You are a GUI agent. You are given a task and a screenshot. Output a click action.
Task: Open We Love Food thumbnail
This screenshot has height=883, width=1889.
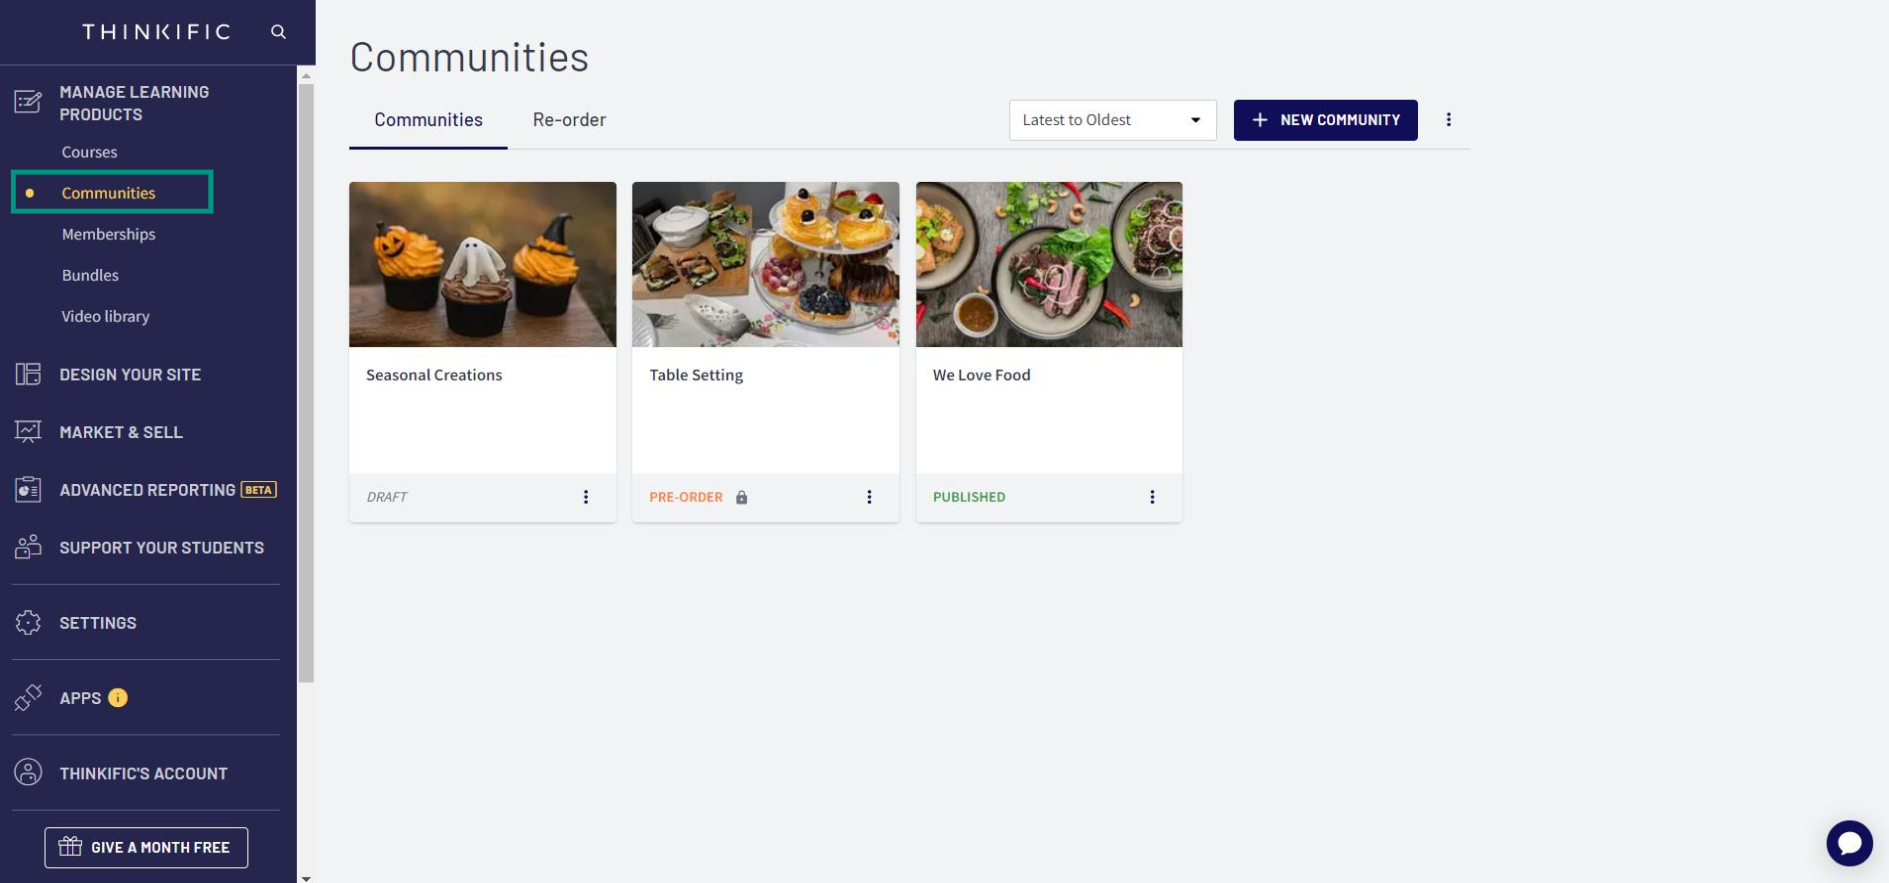[x=1049, y=264]
